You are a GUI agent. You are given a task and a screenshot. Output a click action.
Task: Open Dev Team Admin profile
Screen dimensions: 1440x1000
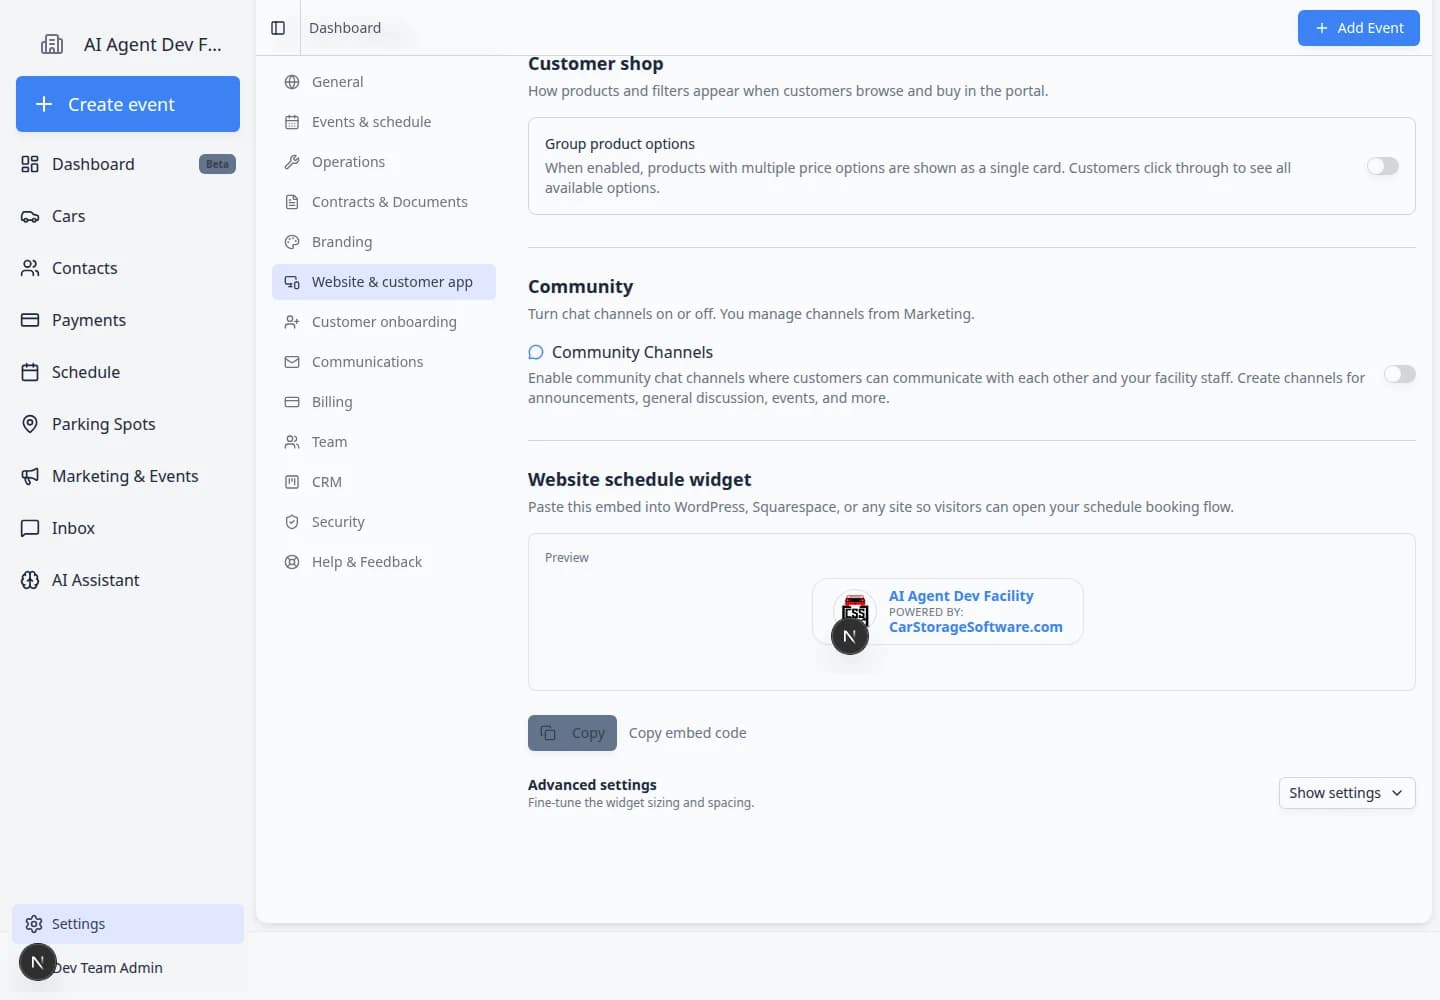click(x=128, y=968)
